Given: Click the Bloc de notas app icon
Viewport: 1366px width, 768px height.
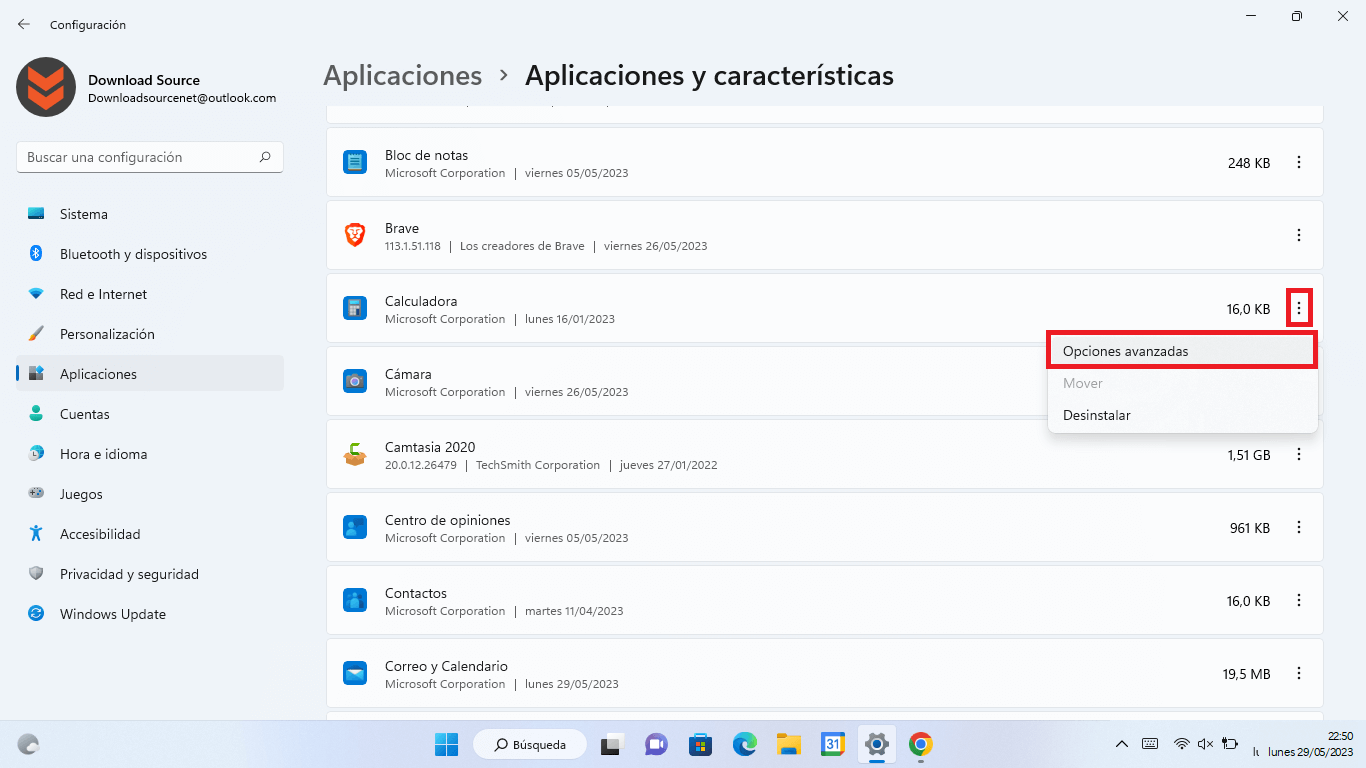Looking at the screenshot, I should click(x=355, y=163).
